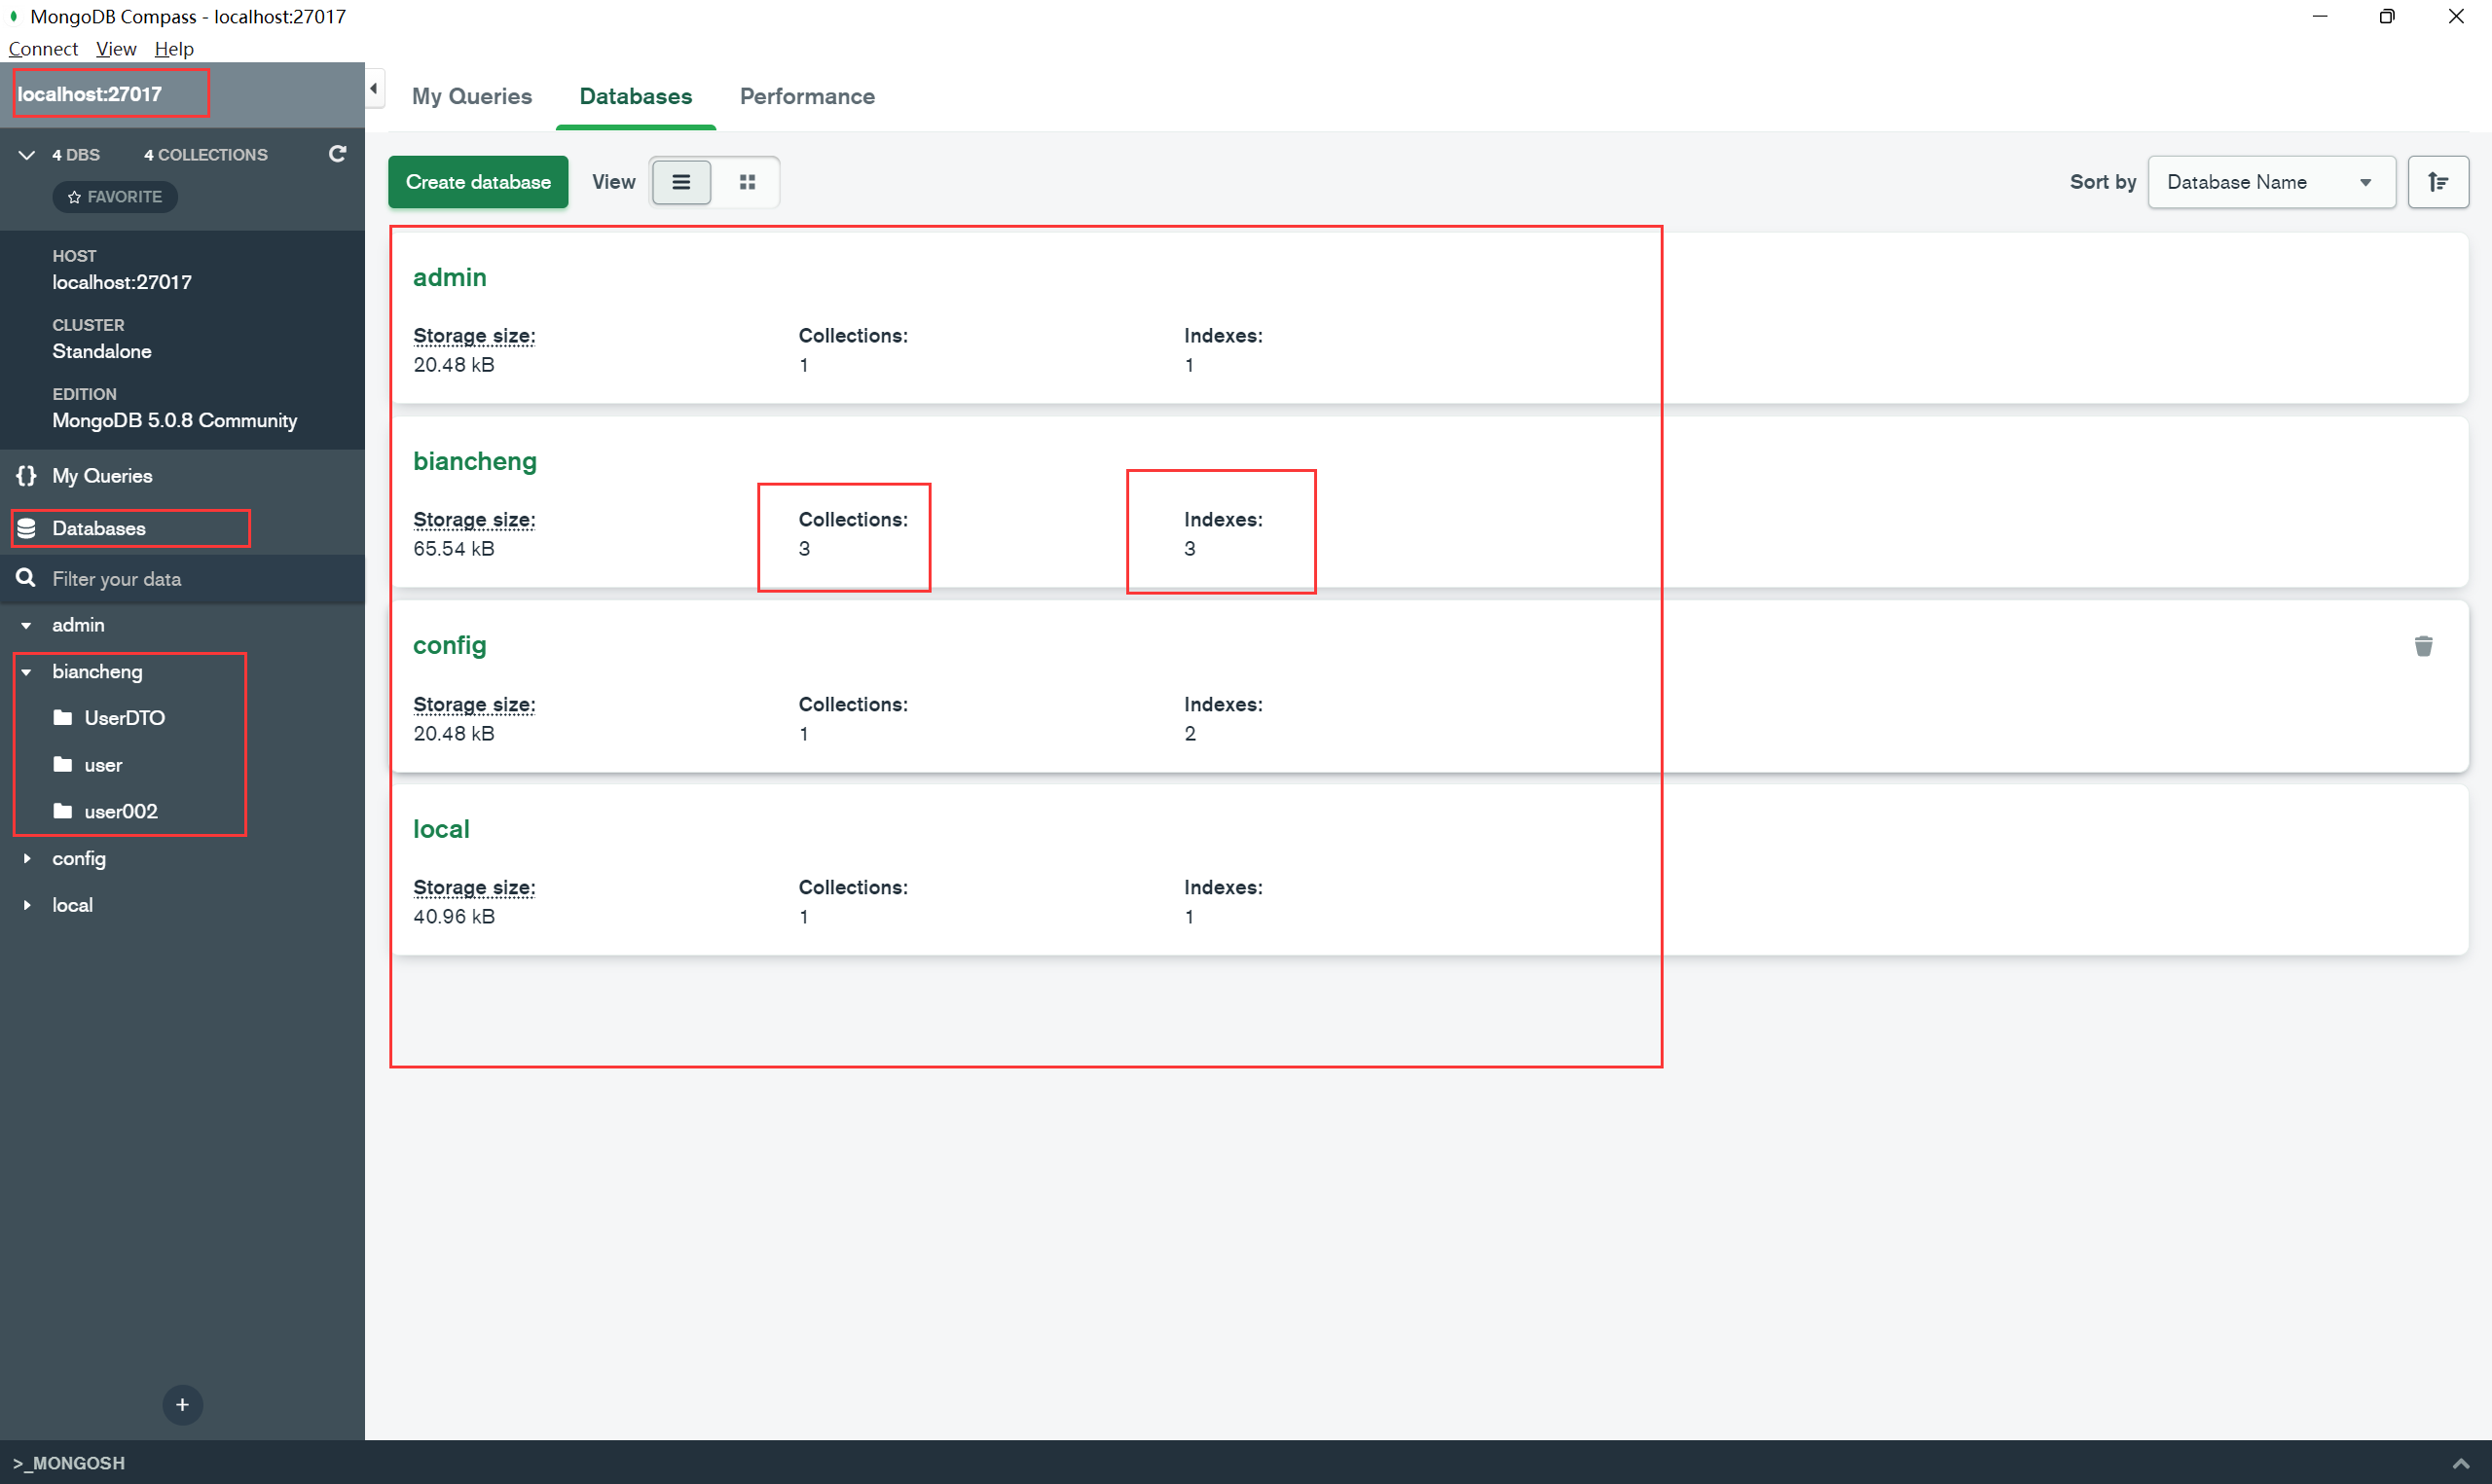Switch to the Performance tab
The height and width of the screenshot is (1484, 2492).
(x=806, y=96)
